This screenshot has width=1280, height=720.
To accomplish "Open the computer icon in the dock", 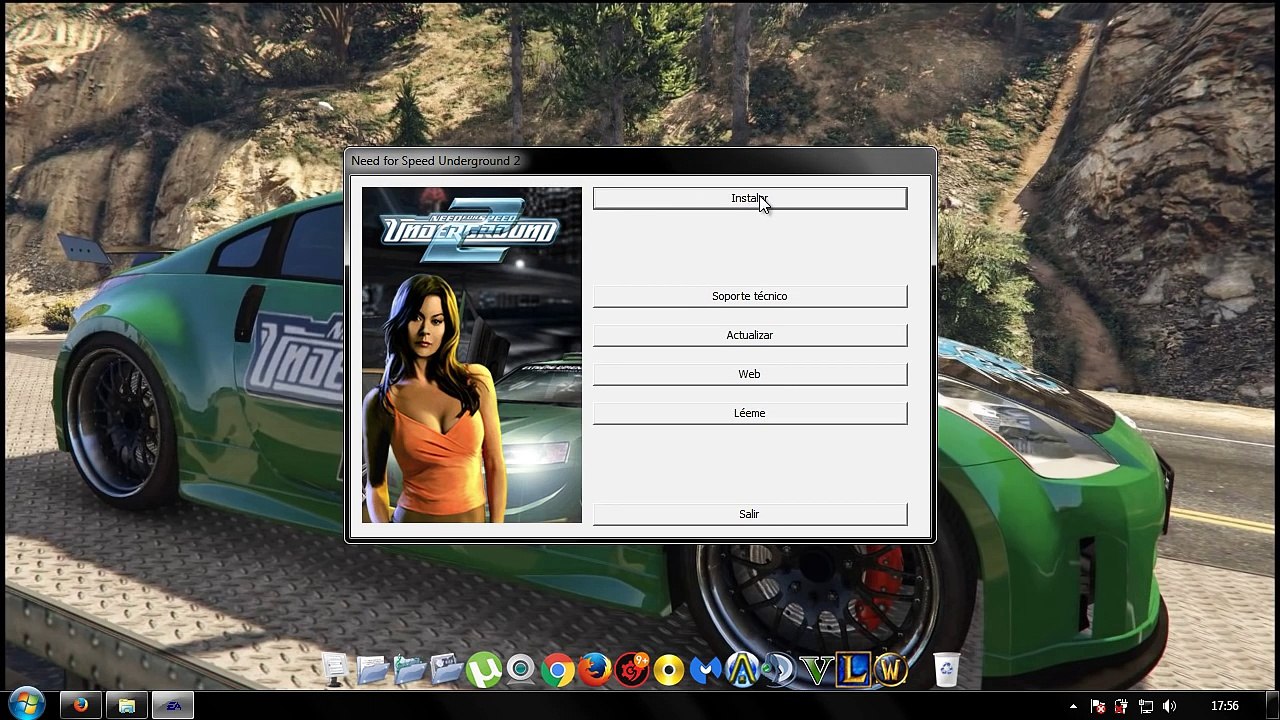I will pos(335,669).
